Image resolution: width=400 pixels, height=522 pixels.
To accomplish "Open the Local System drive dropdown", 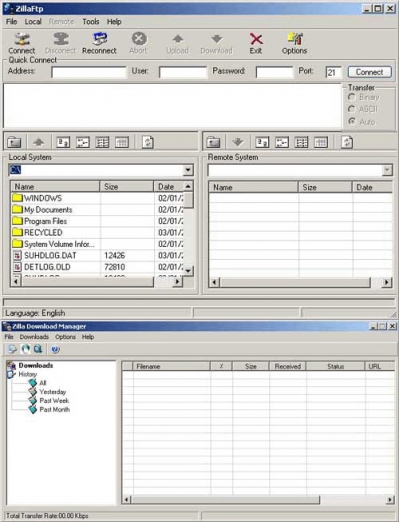I will pos(188,170).
